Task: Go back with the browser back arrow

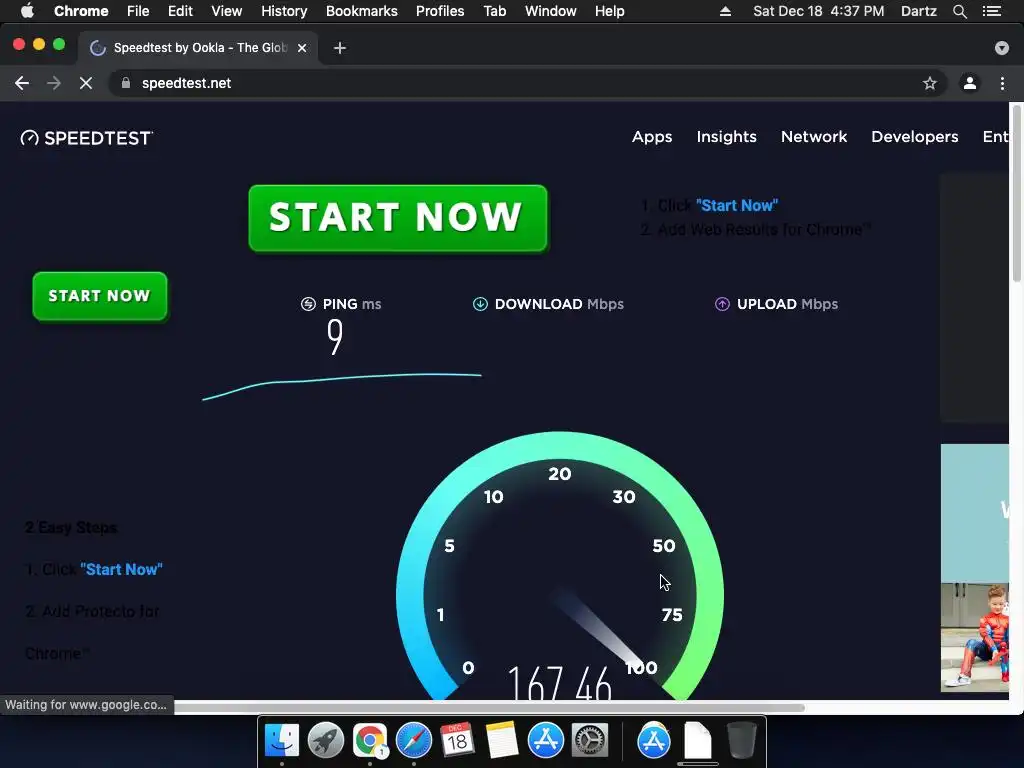Action: 22,83
